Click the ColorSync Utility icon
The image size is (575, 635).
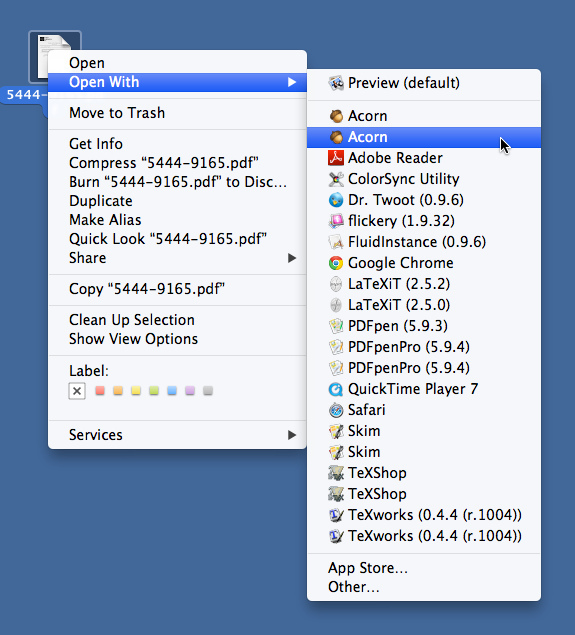pos(336,179)
